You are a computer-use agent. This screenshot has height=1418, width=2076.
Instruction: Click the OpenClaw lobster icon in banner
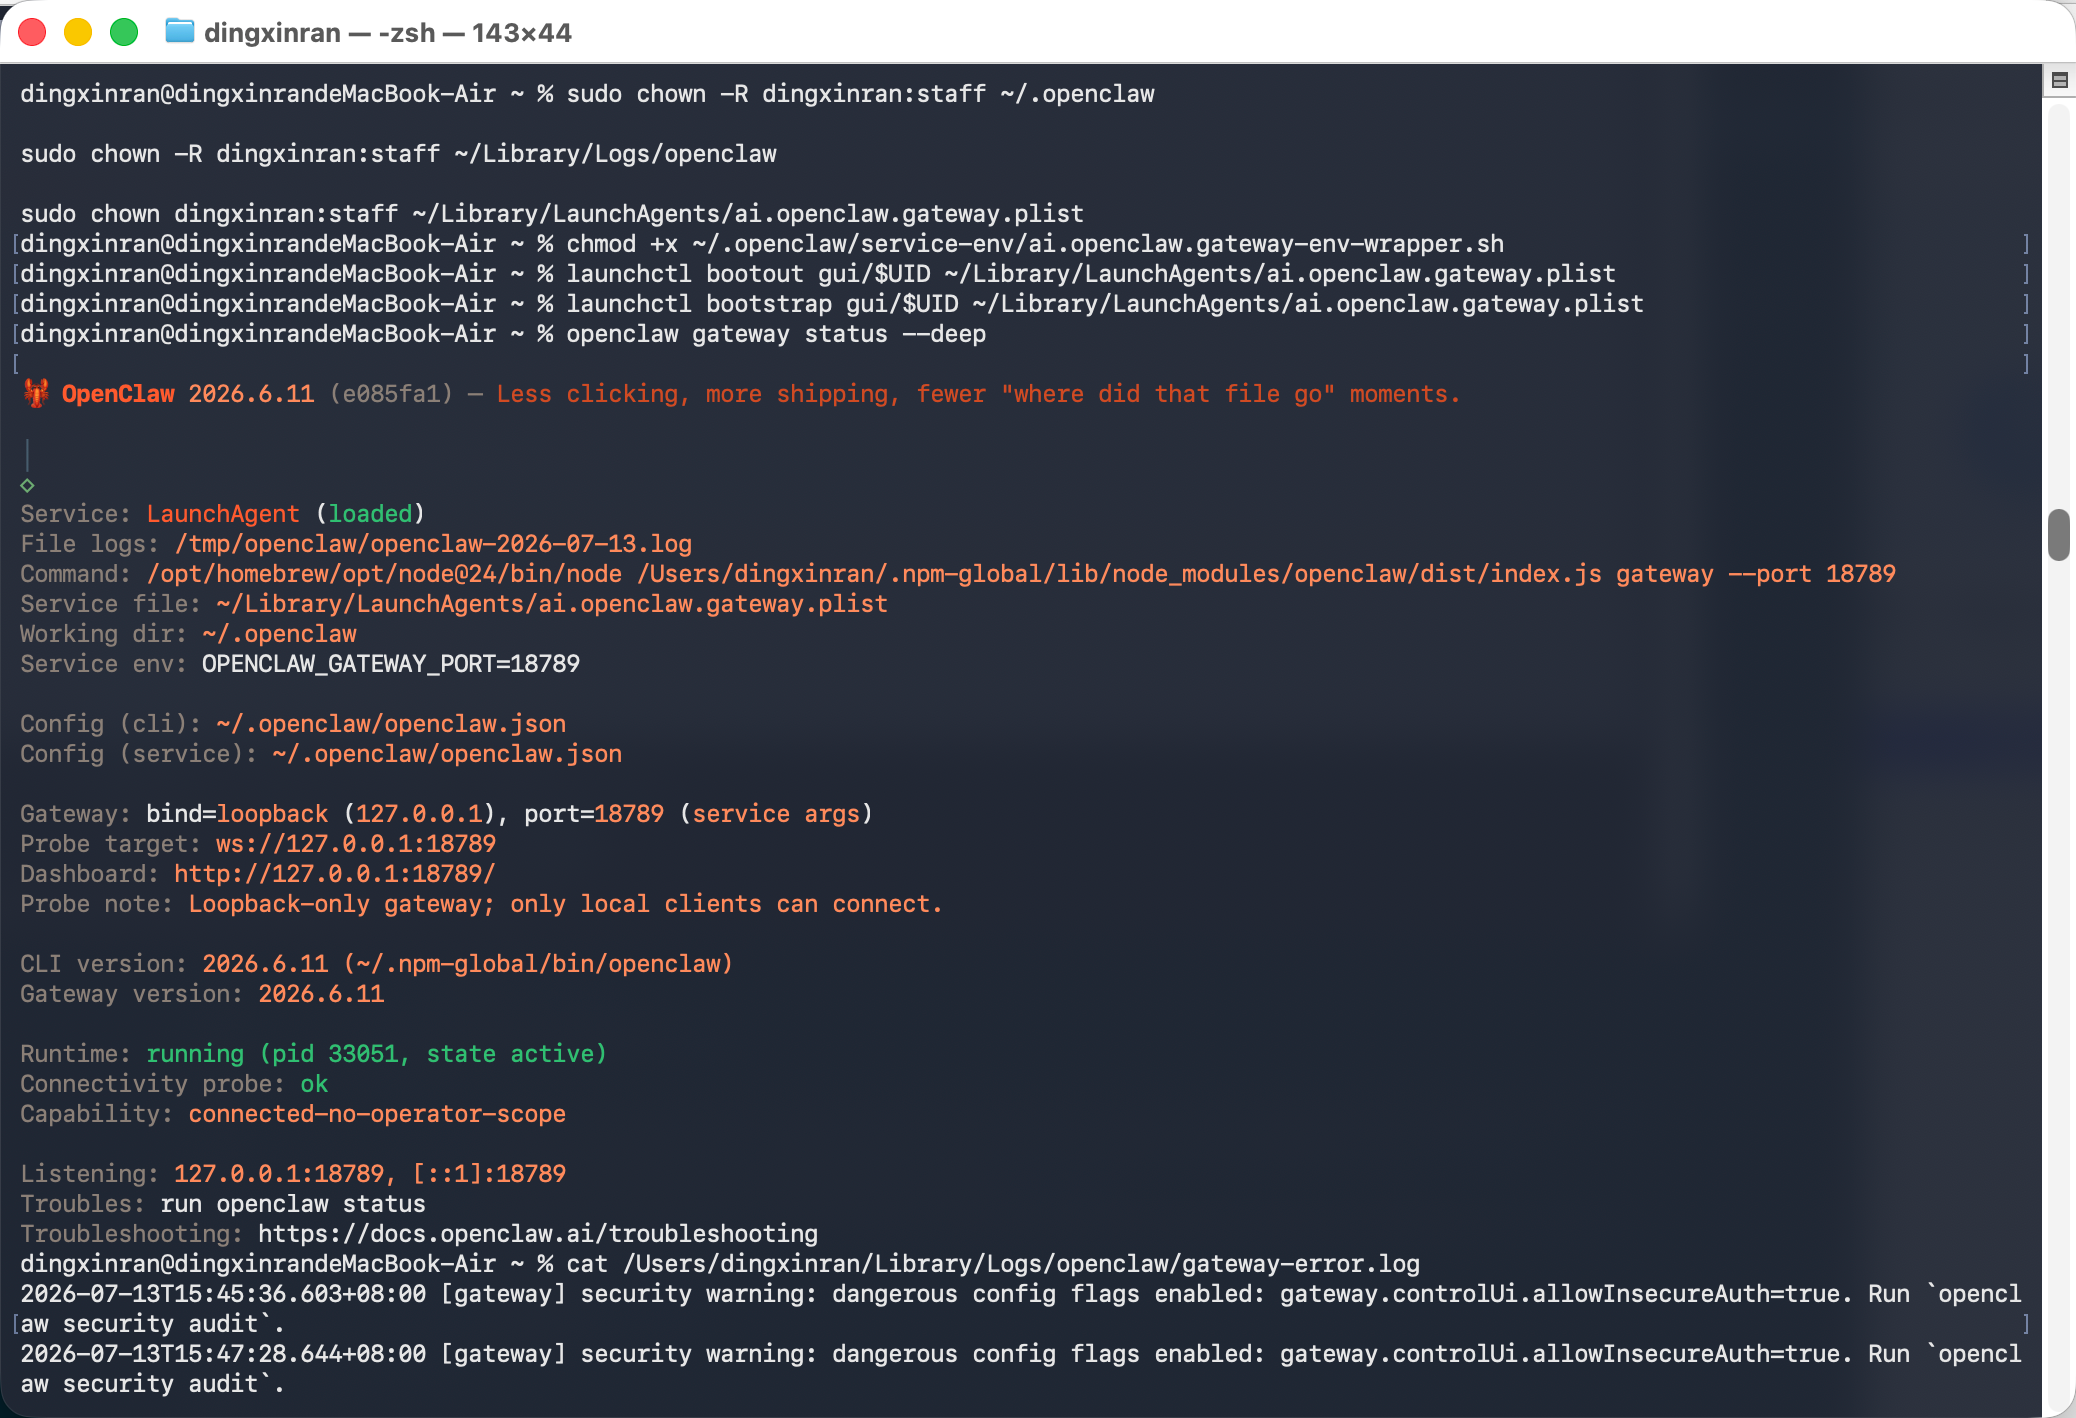click(x=36, y=393)
